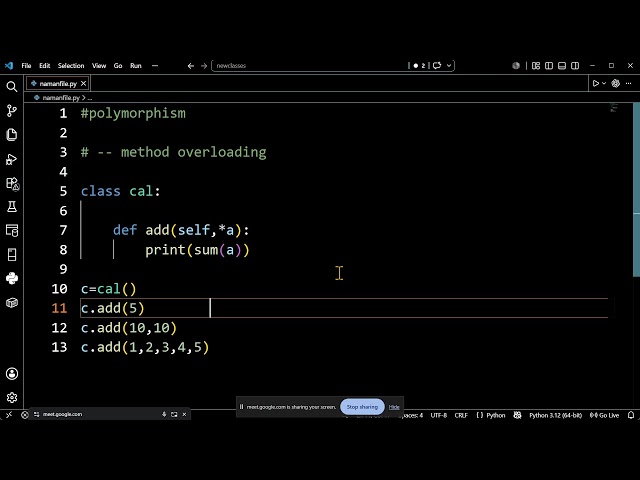
Task: Run the Python file with play button
Action: click(596, 83)
